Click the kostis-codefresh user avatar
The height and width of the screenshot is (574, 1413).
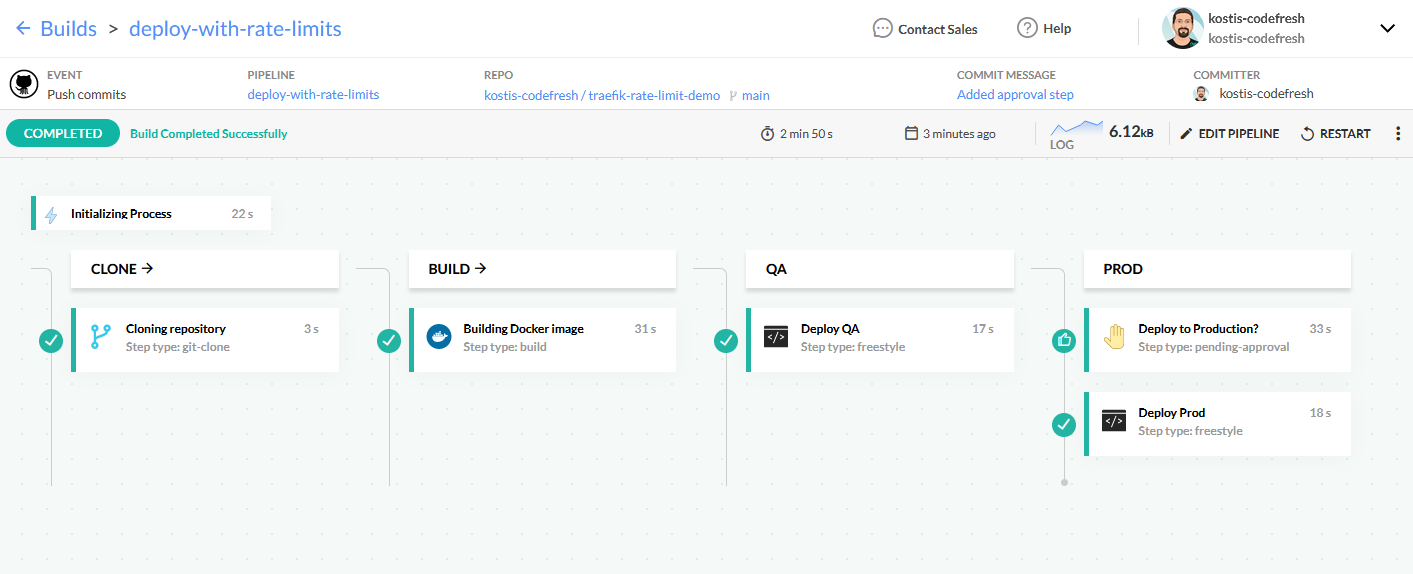click(1182, 28)
